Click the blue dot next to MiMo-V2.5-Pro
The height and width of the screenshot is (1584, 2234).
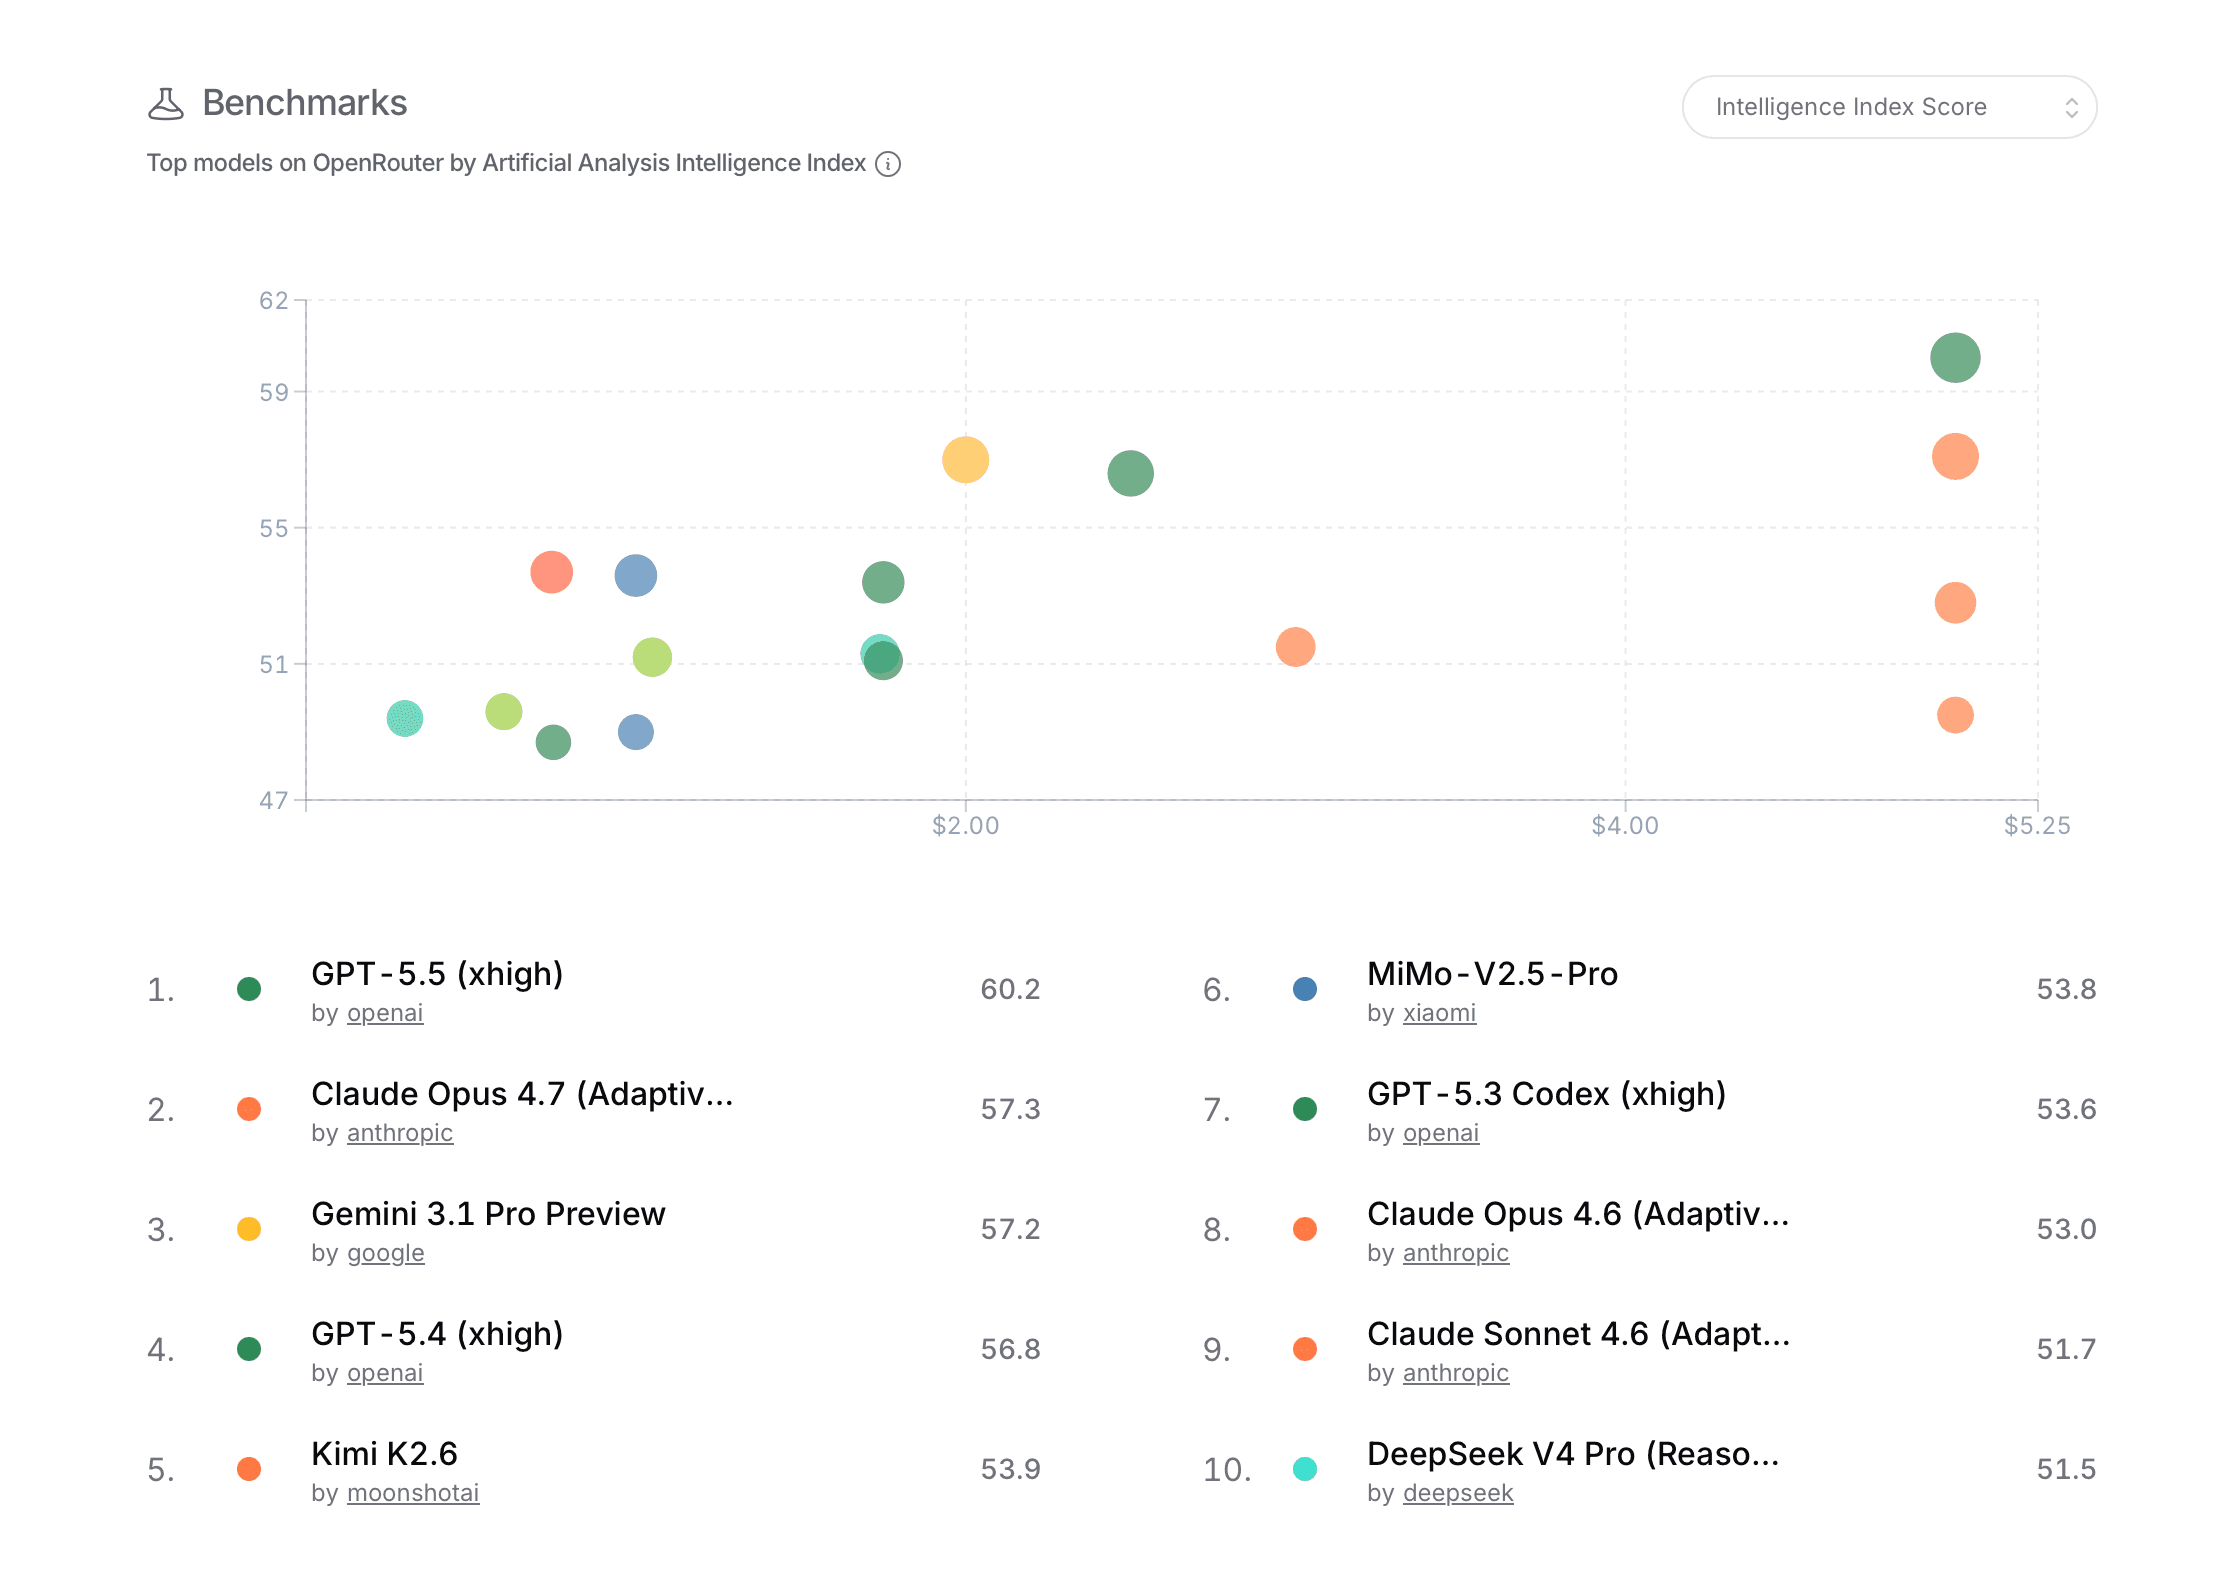(x=1306, y=989)
